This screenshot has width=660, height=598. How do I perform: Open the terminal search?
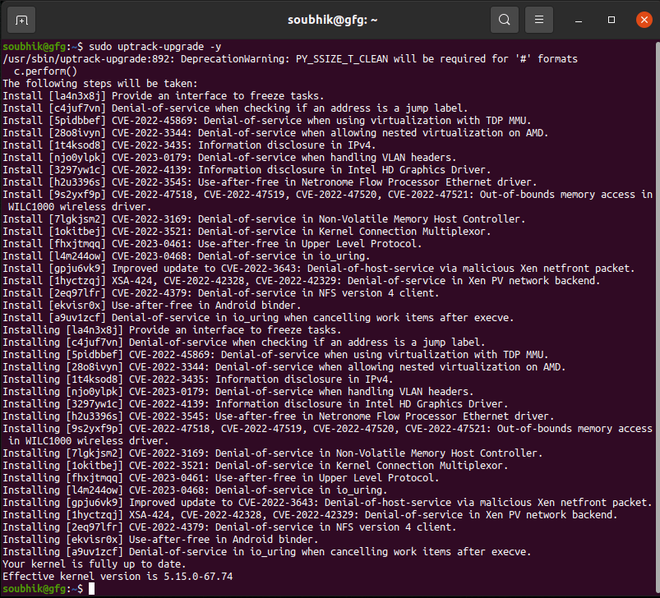coord(504,20)
